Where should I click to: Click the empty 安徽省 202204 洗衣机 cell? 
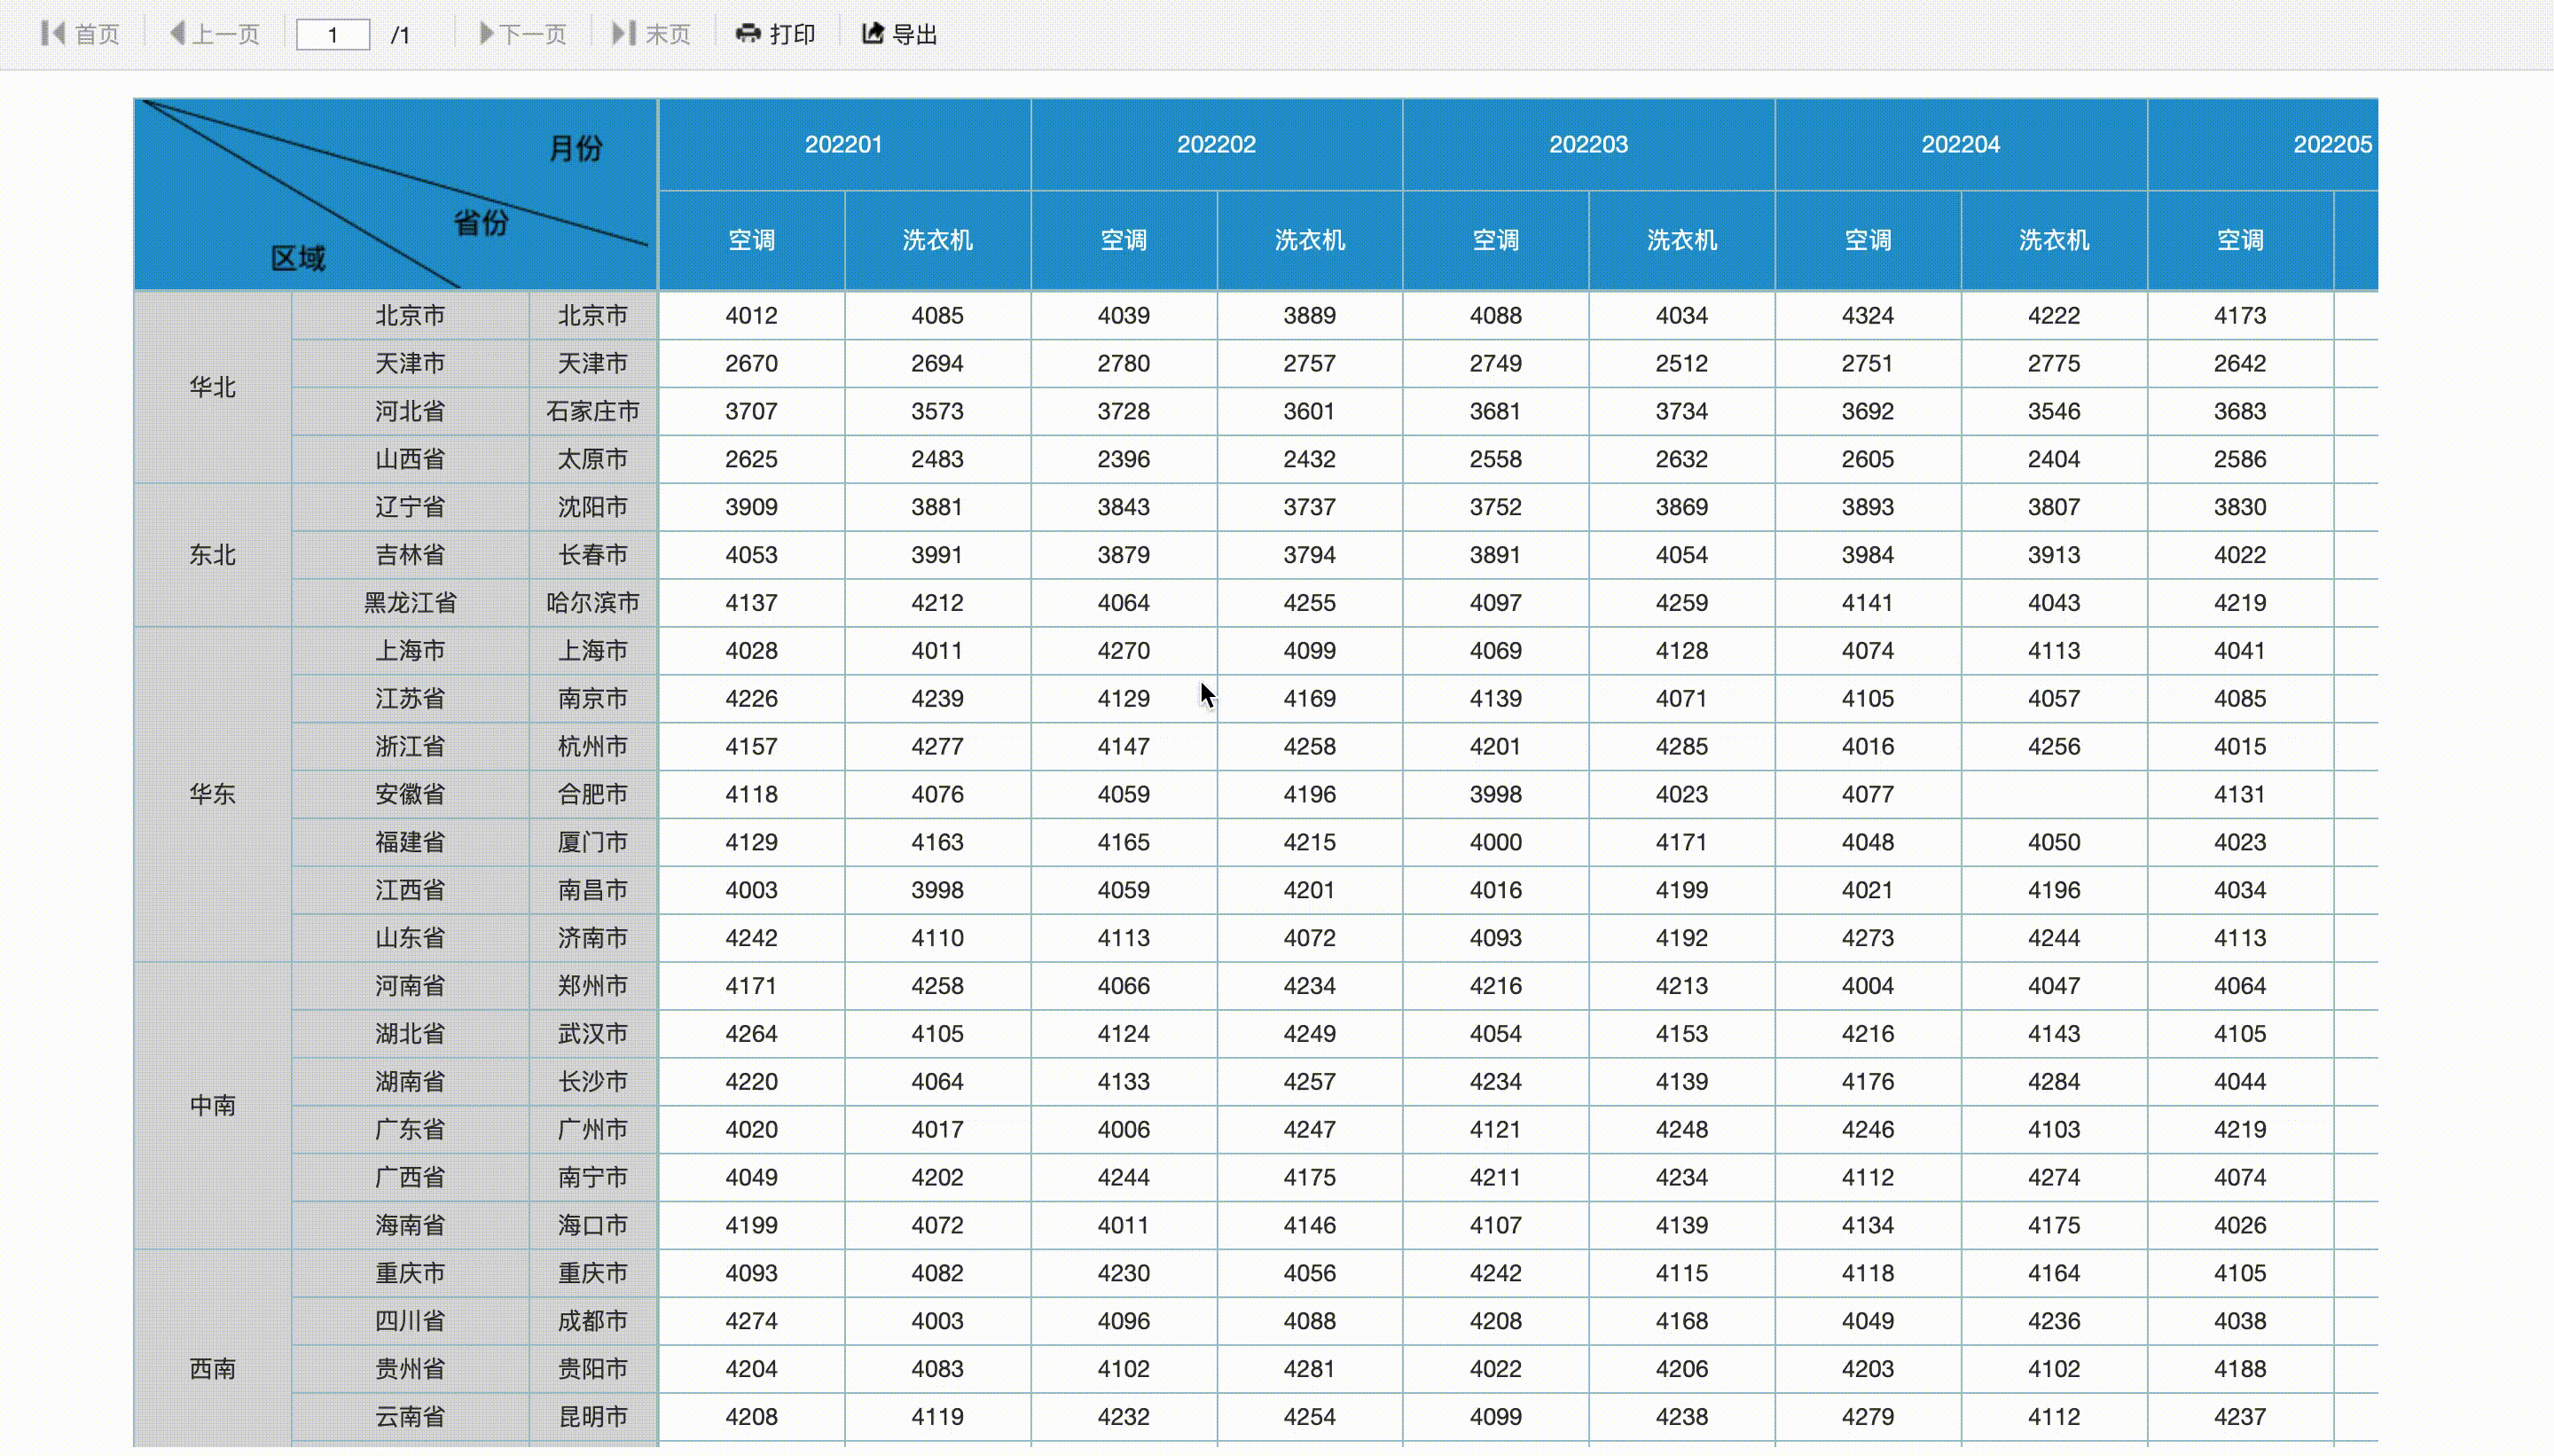pos(2053,794)
